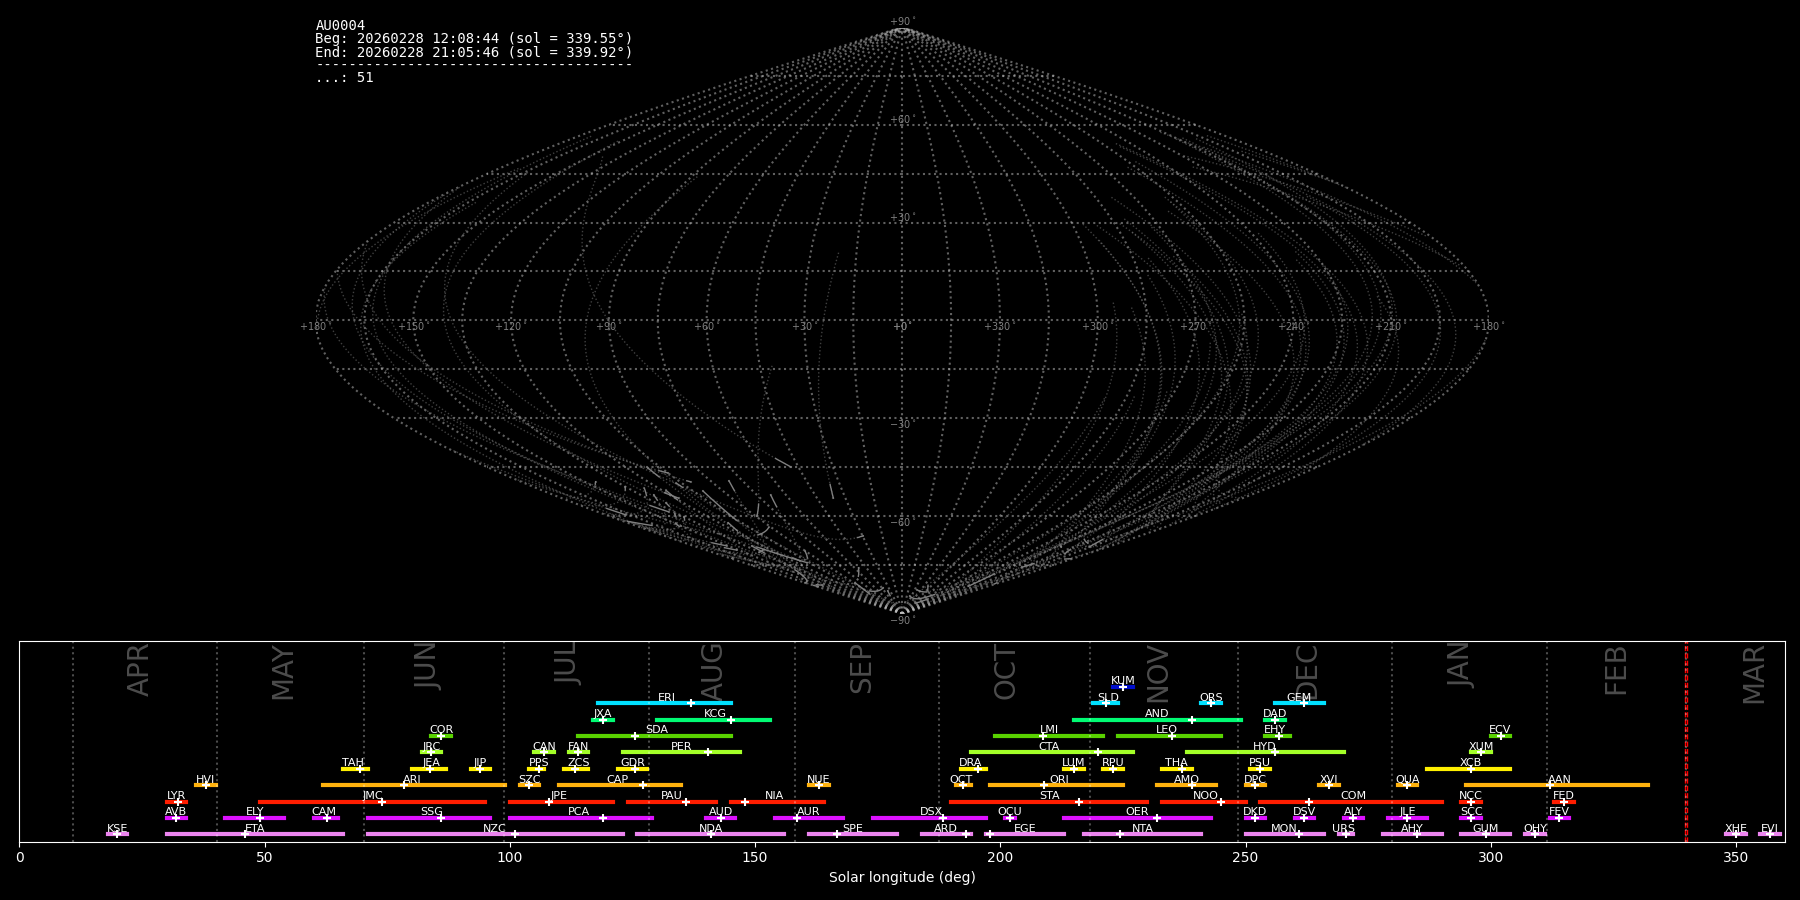This screenshot has width=1800, height=900.
Task: Select the End: 20260228 21:05:46 line
Action: tap(474, 52)
